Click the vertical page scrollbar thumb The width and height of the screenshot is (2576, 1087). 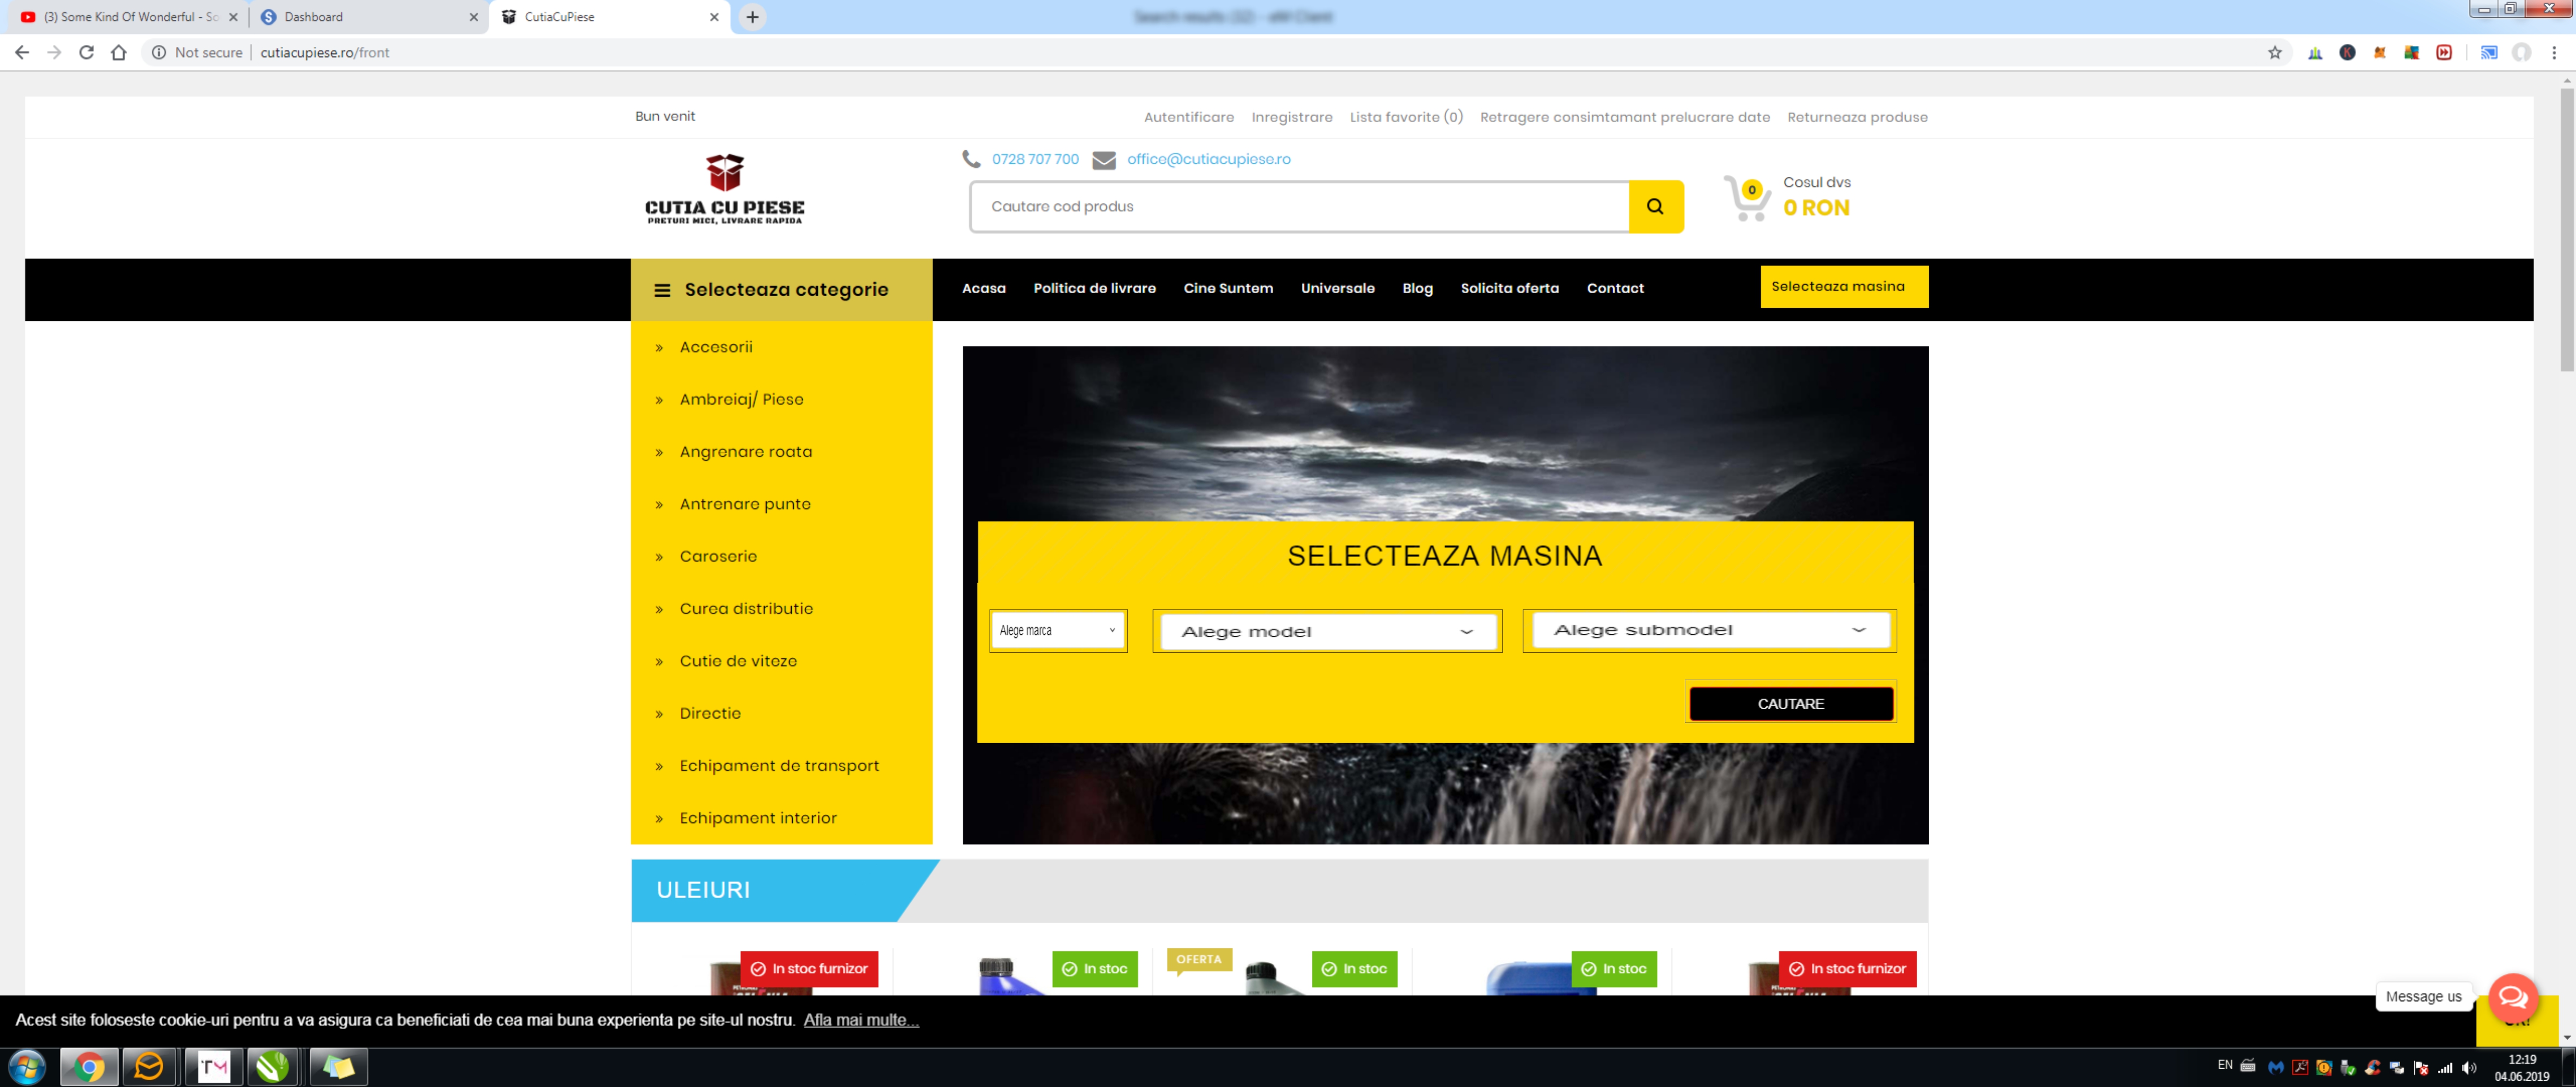2566,230
